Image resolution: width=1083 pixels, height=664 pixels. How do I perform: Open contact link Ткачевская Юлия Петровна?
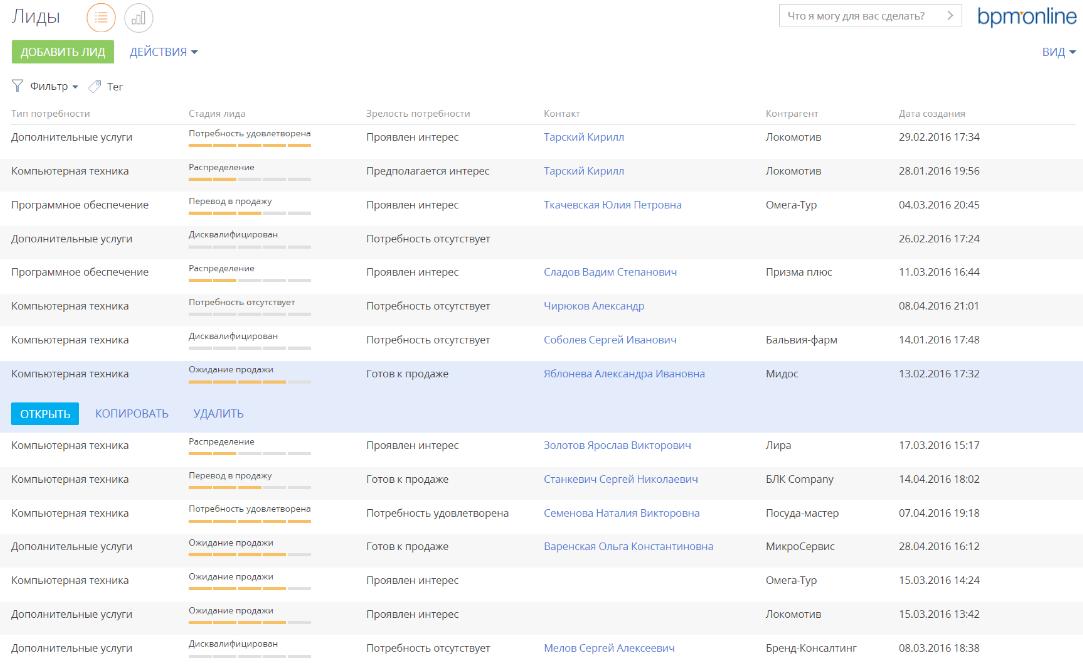612,205
